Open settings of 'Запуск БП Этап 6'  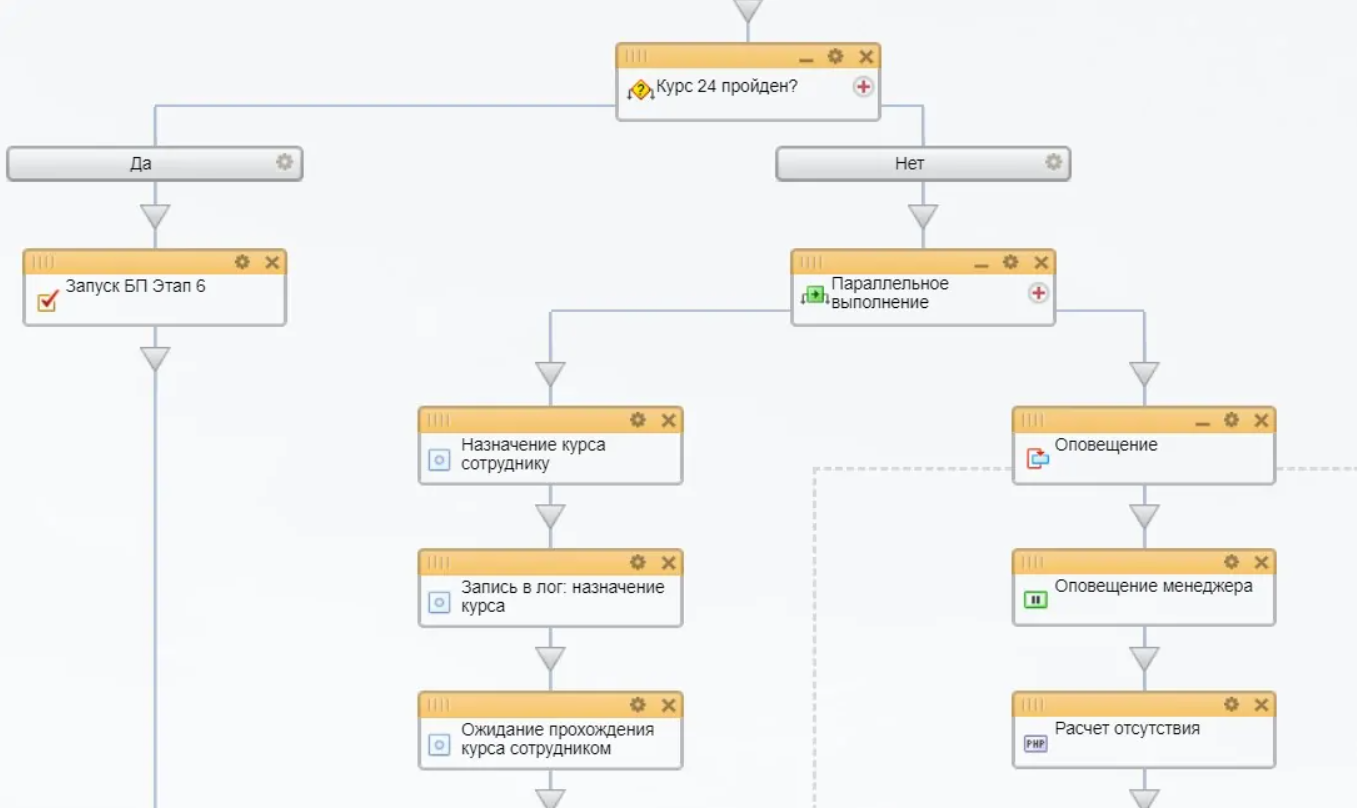click(x=242, y=262)
